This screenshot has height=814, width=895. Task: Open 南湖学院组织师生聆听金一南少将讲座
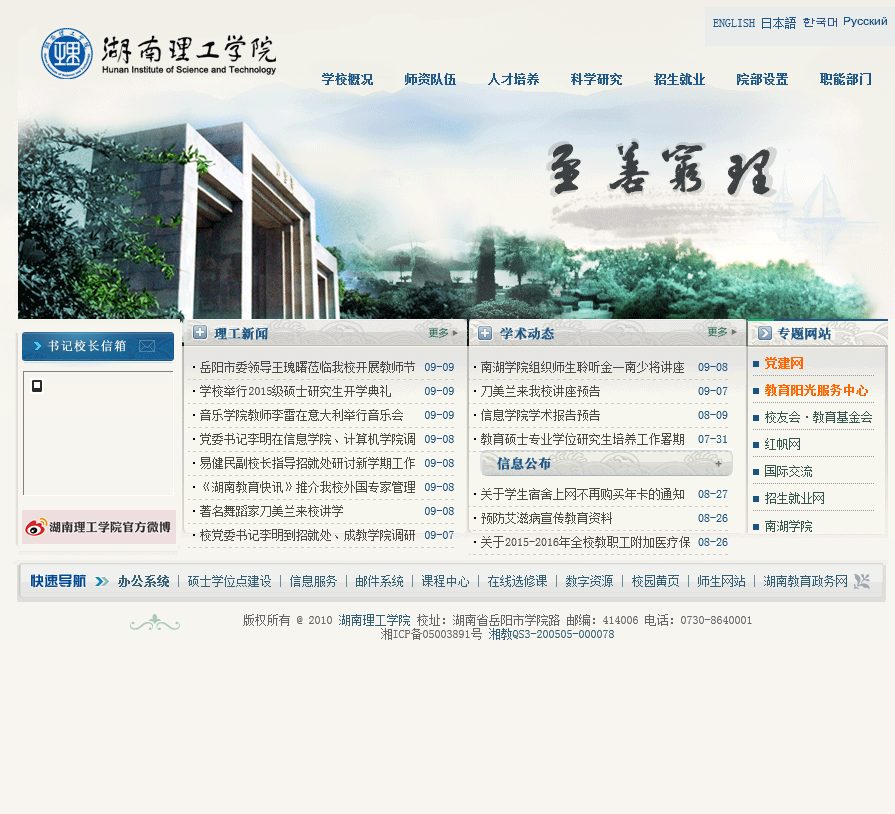click(582, 367)
